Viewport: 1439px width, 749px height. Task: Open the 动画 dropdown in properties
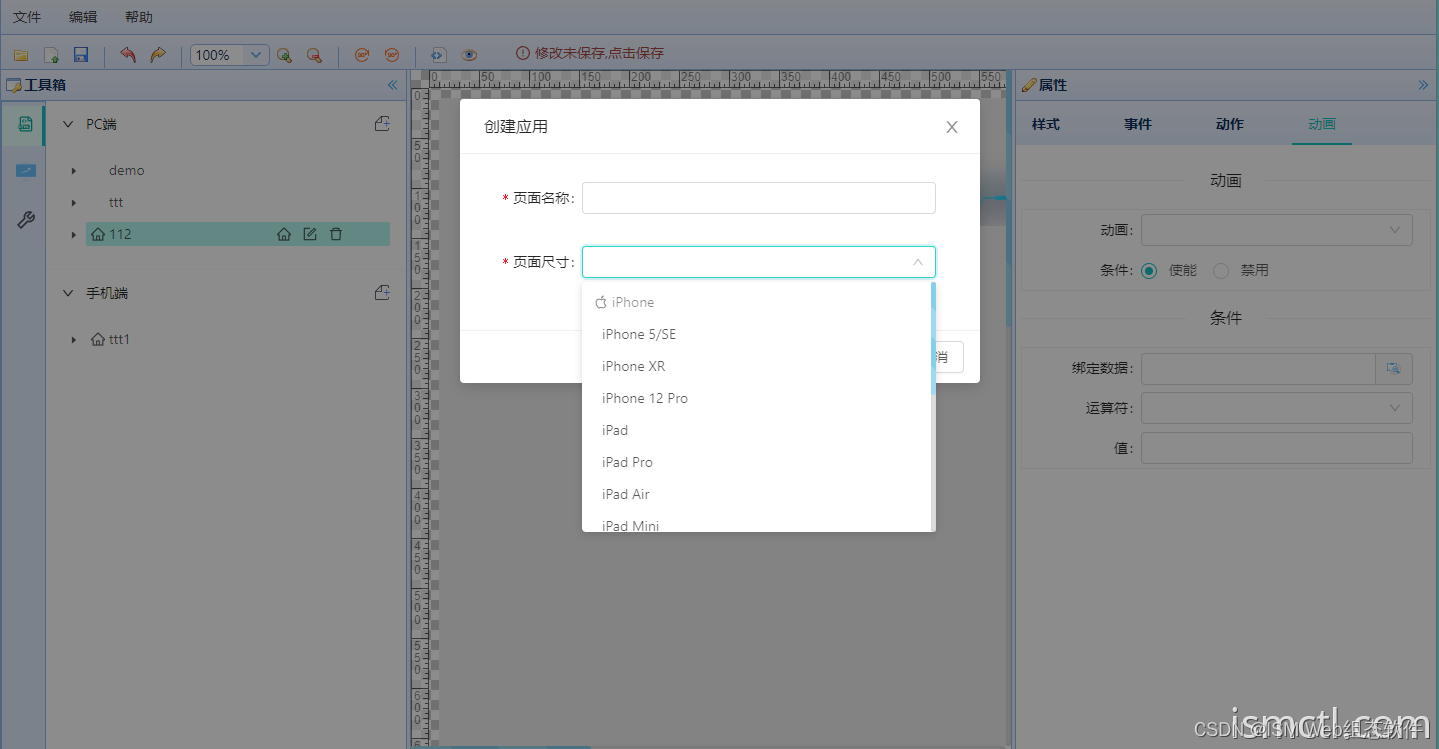point(1277,230)
